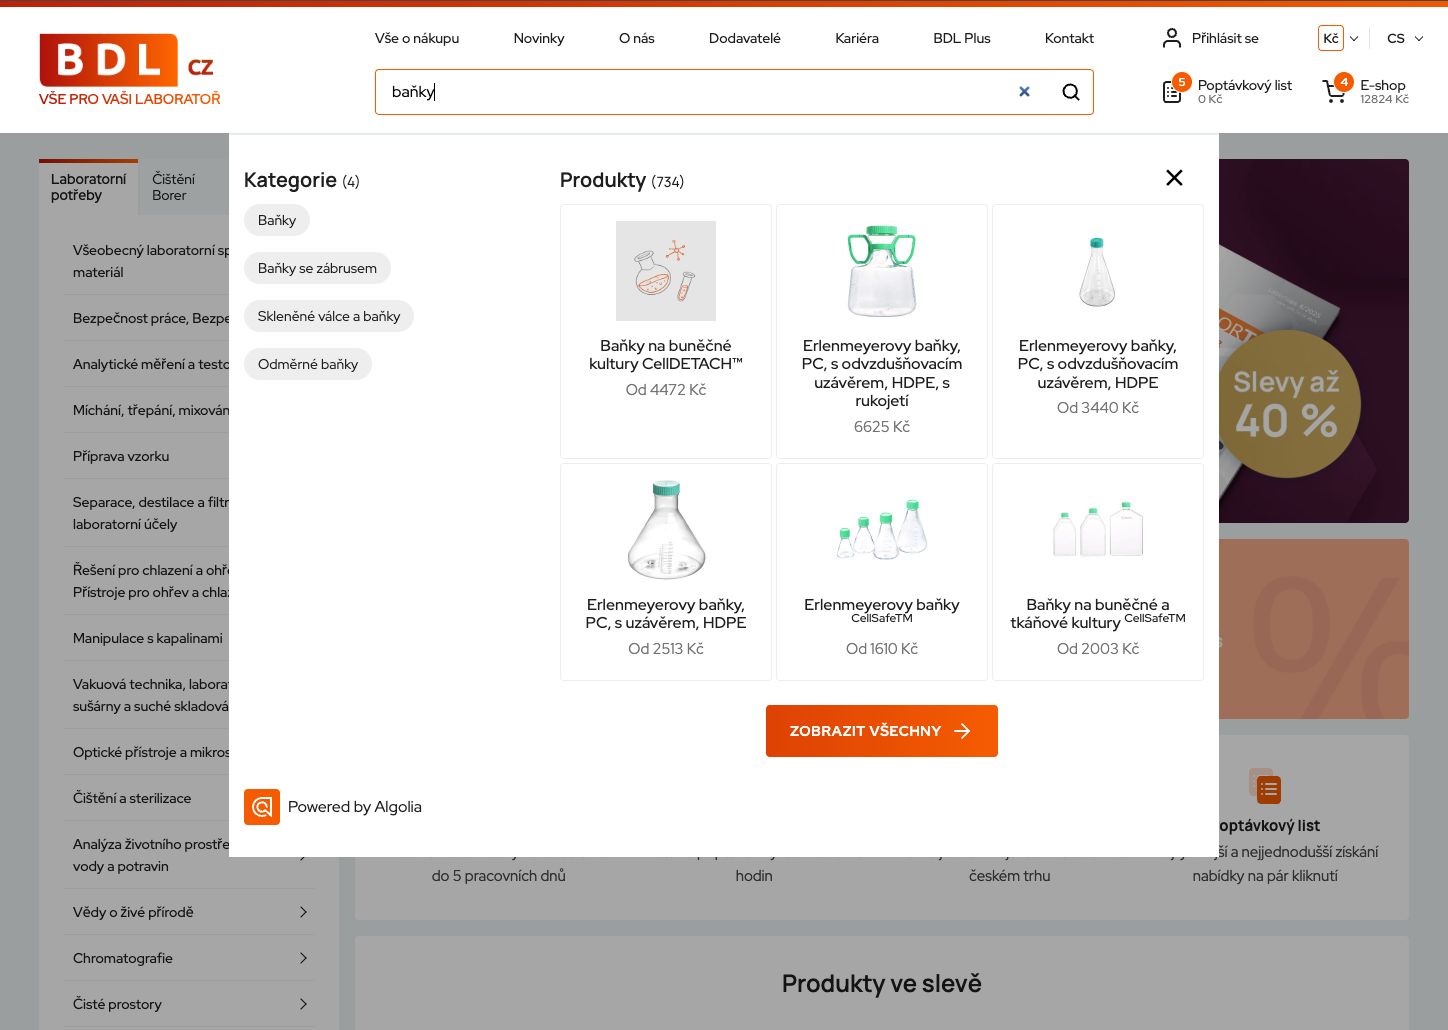Click the Zobrazit všechny button
Viewport: 1448px width, 1030px height.
pos(881,731)
